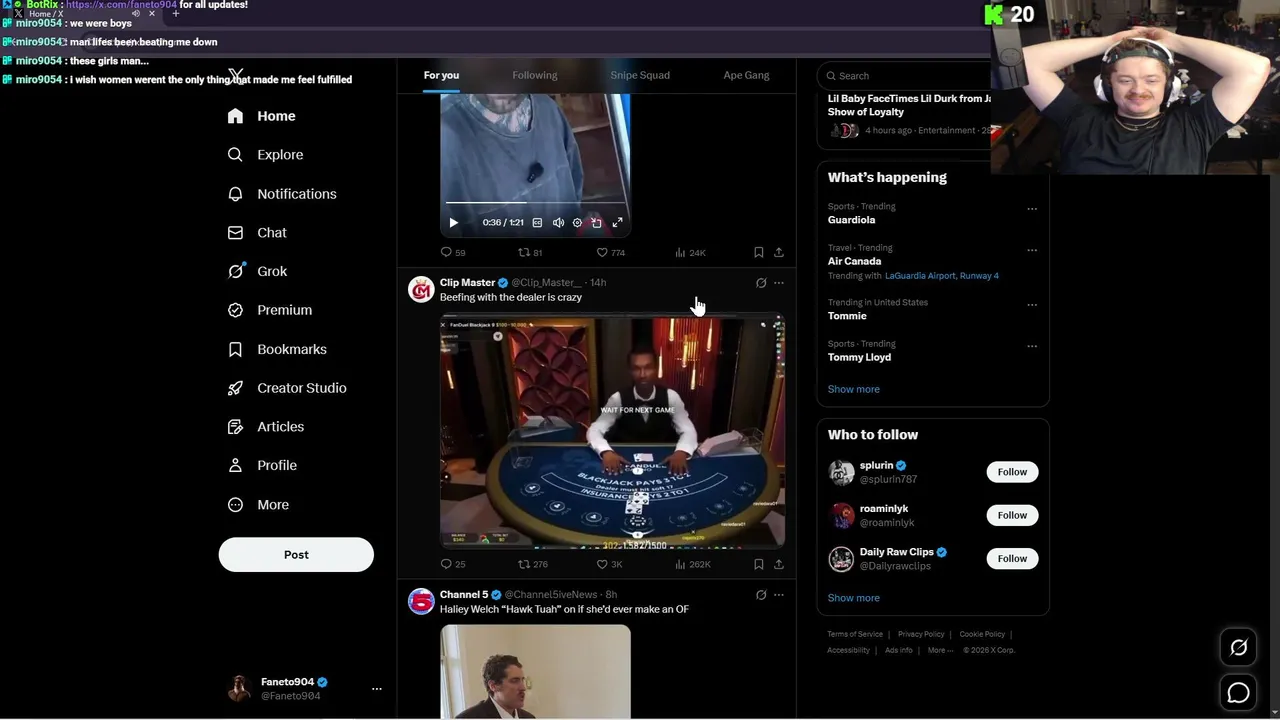This screenshot has width=1280, height=720.
Task: Open more options on Clip Master post
Action: pyautogui.click(x=779, y=283)
